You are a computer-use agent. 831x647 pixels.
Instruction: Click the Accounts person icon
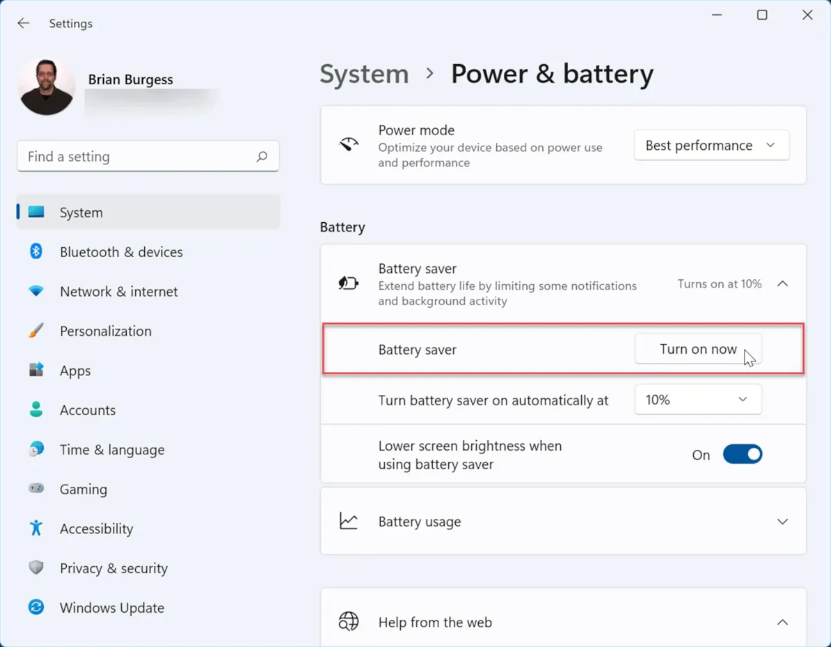click(36, 410)
